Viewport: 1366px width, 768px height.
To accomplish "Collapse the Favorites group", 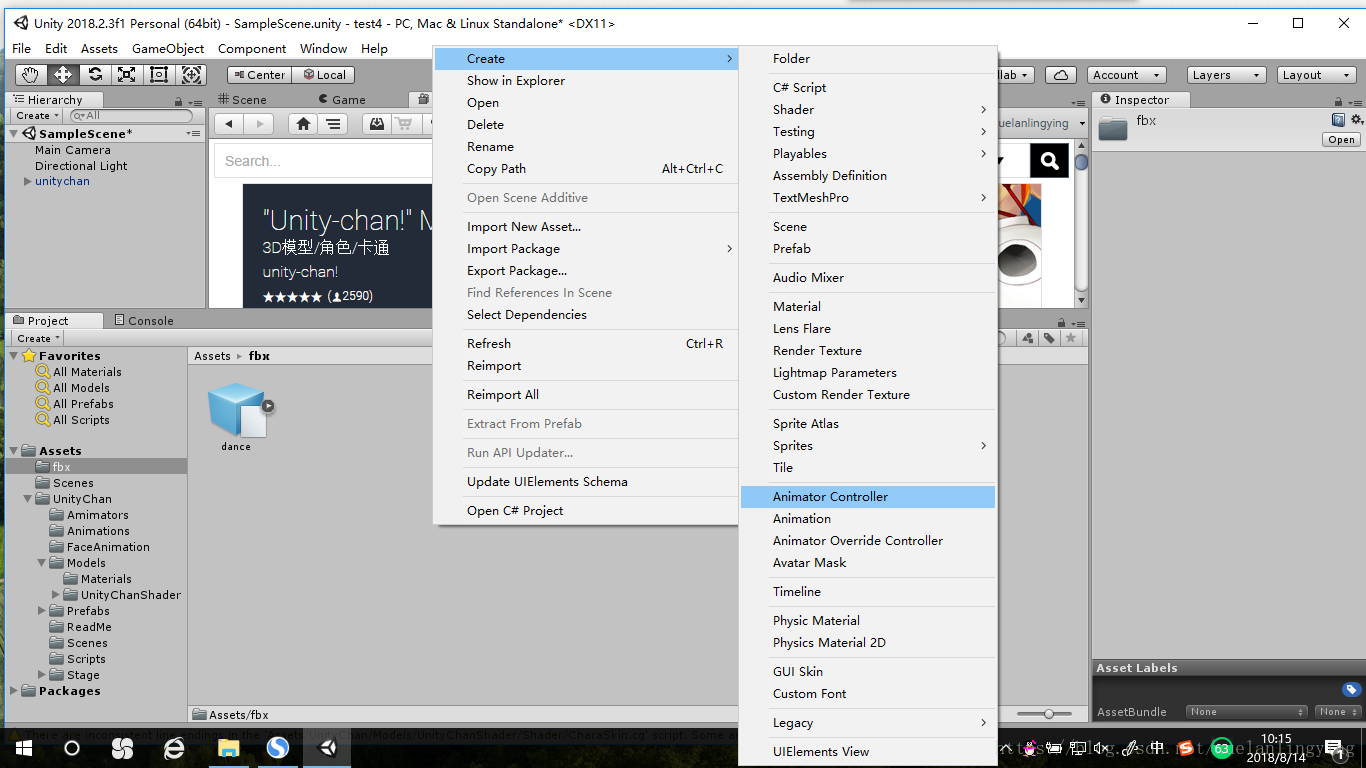I will (x=14, y=355).
